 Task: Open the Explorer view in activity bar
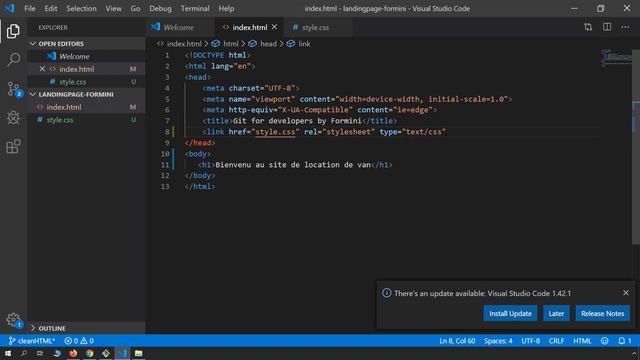click(13, 31)
